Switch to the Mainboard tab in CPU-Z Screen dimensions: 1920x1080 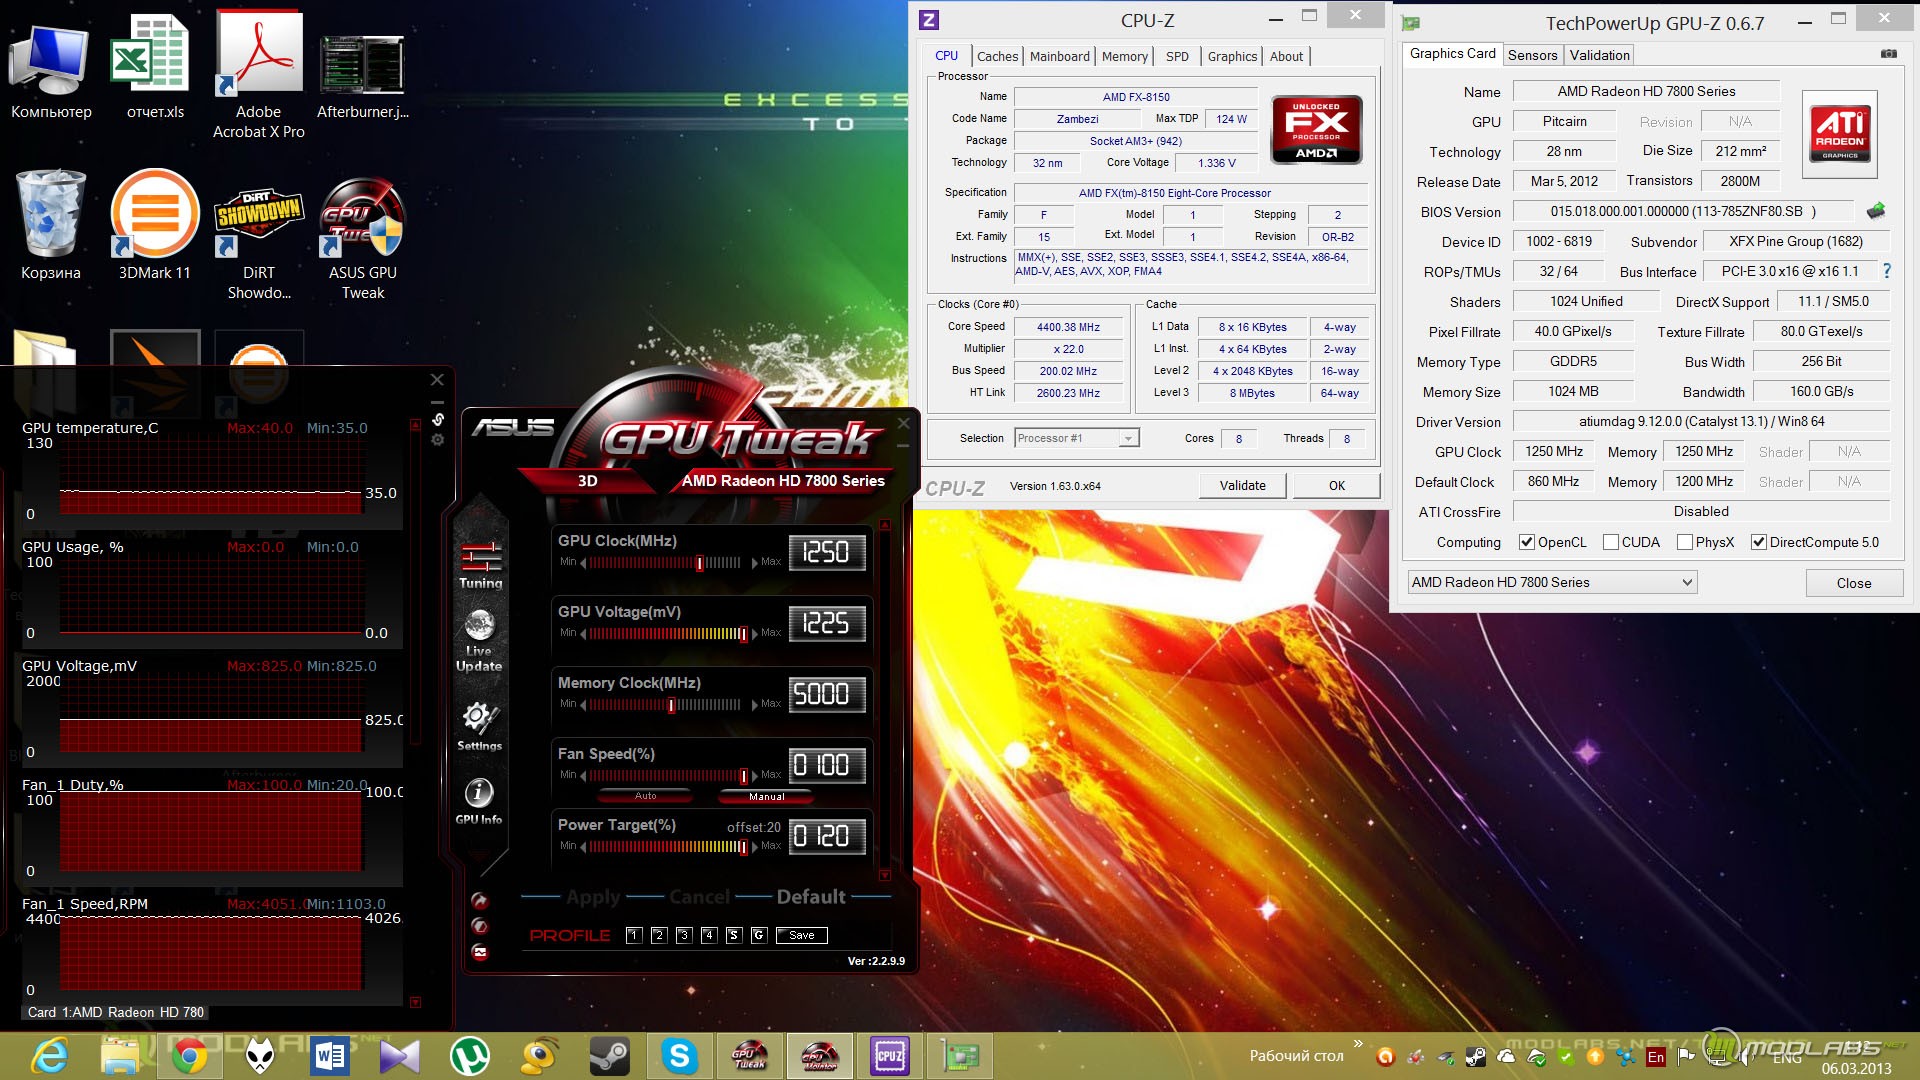pos(1059,57)
